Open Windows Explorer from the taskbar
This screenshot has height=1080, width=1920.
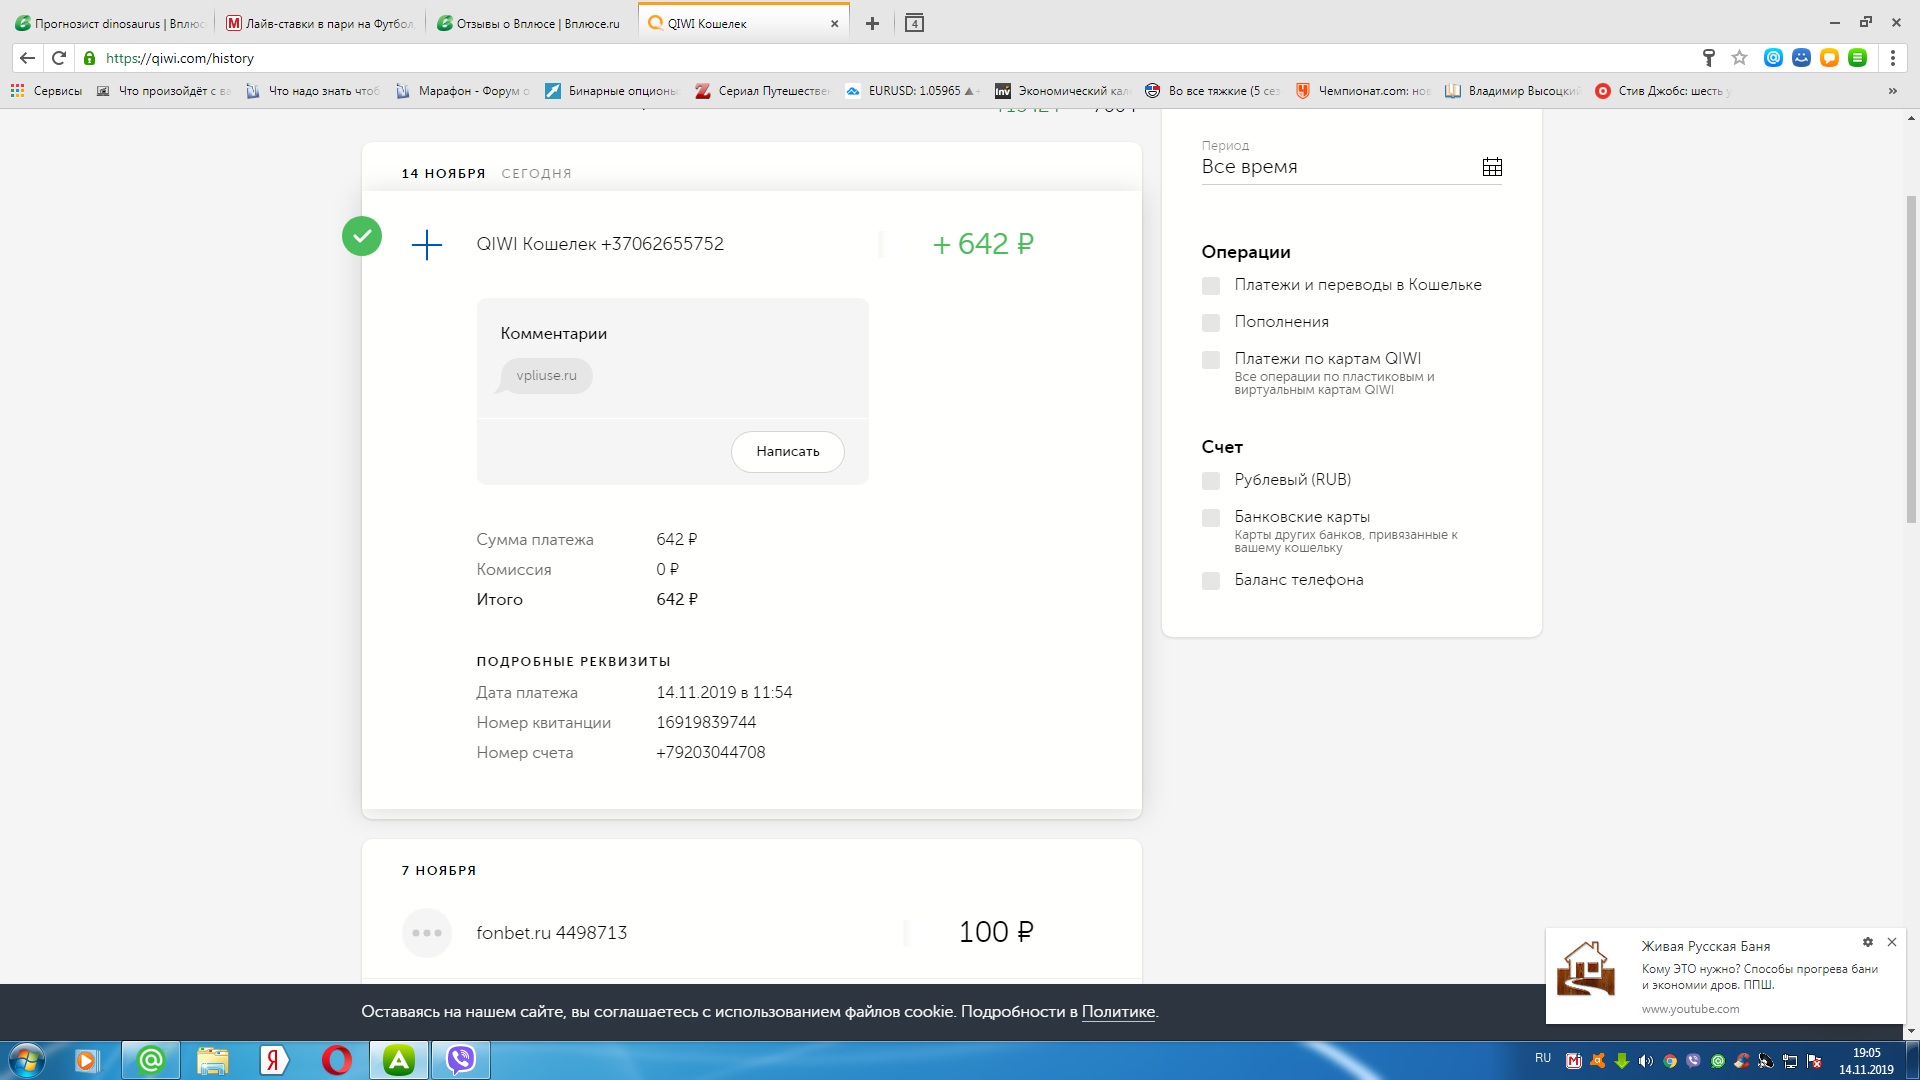pyautogui.click(x=213, y=1060)
